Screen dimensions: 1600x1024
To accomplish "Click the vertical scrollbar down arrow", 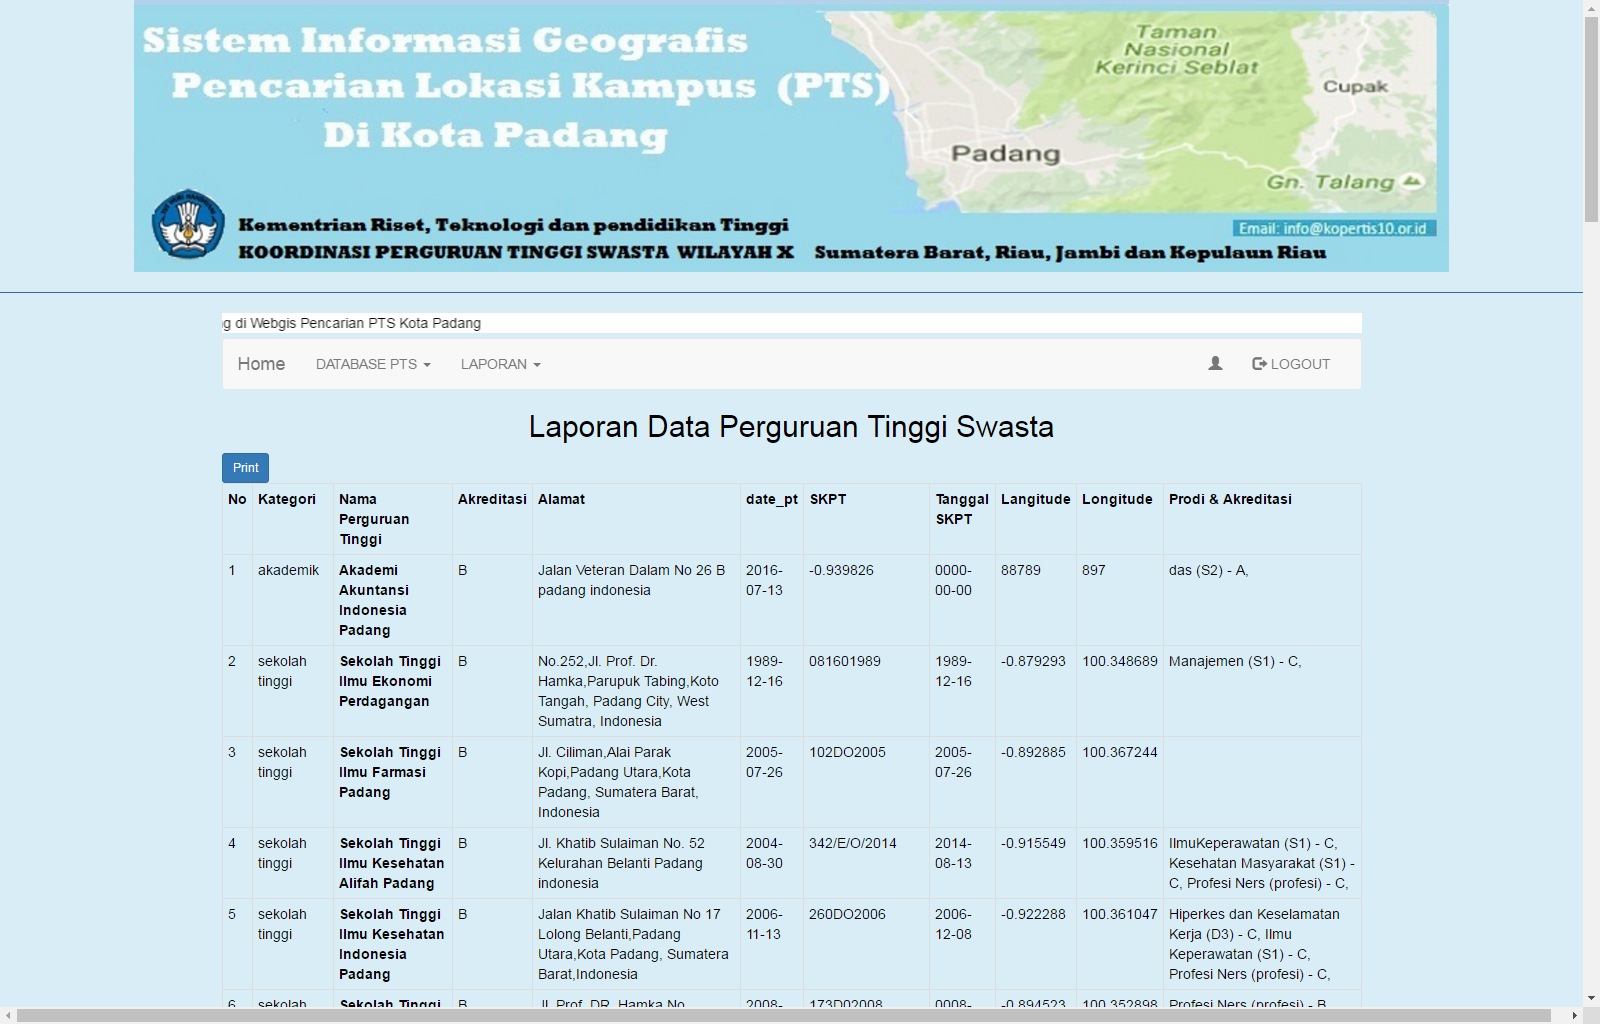I will tap(1591, 998).
